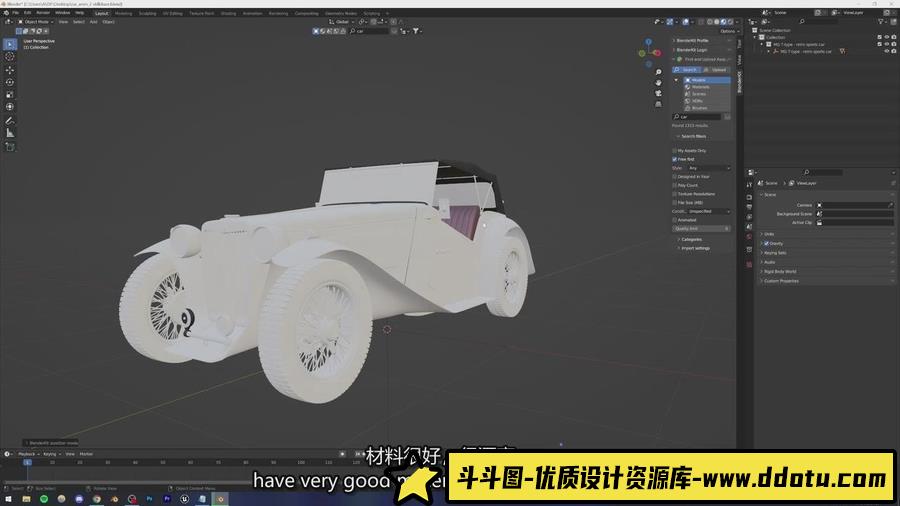This screenshot has height=506, width=900.
Task: Open the Window menu
Action: [63, 13]
